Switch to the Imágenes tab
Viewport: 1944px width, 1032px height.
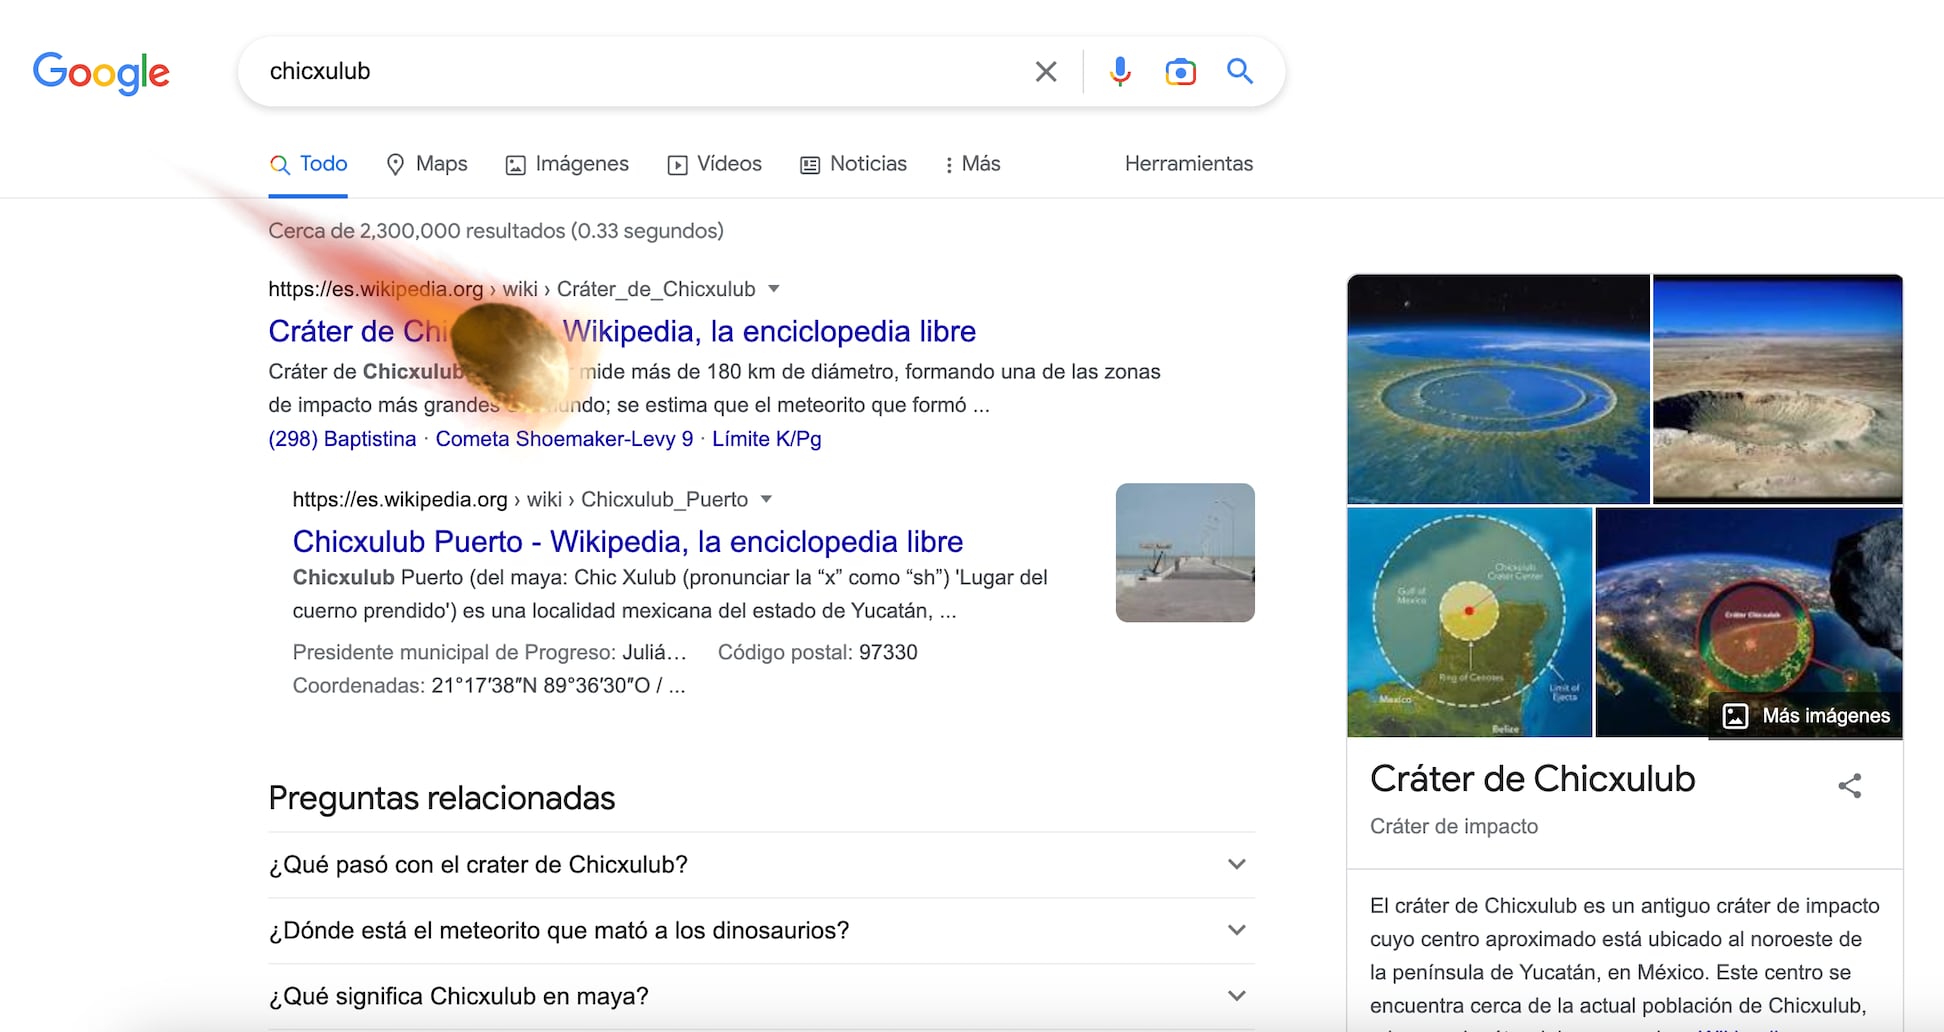[x=567, y=164]
